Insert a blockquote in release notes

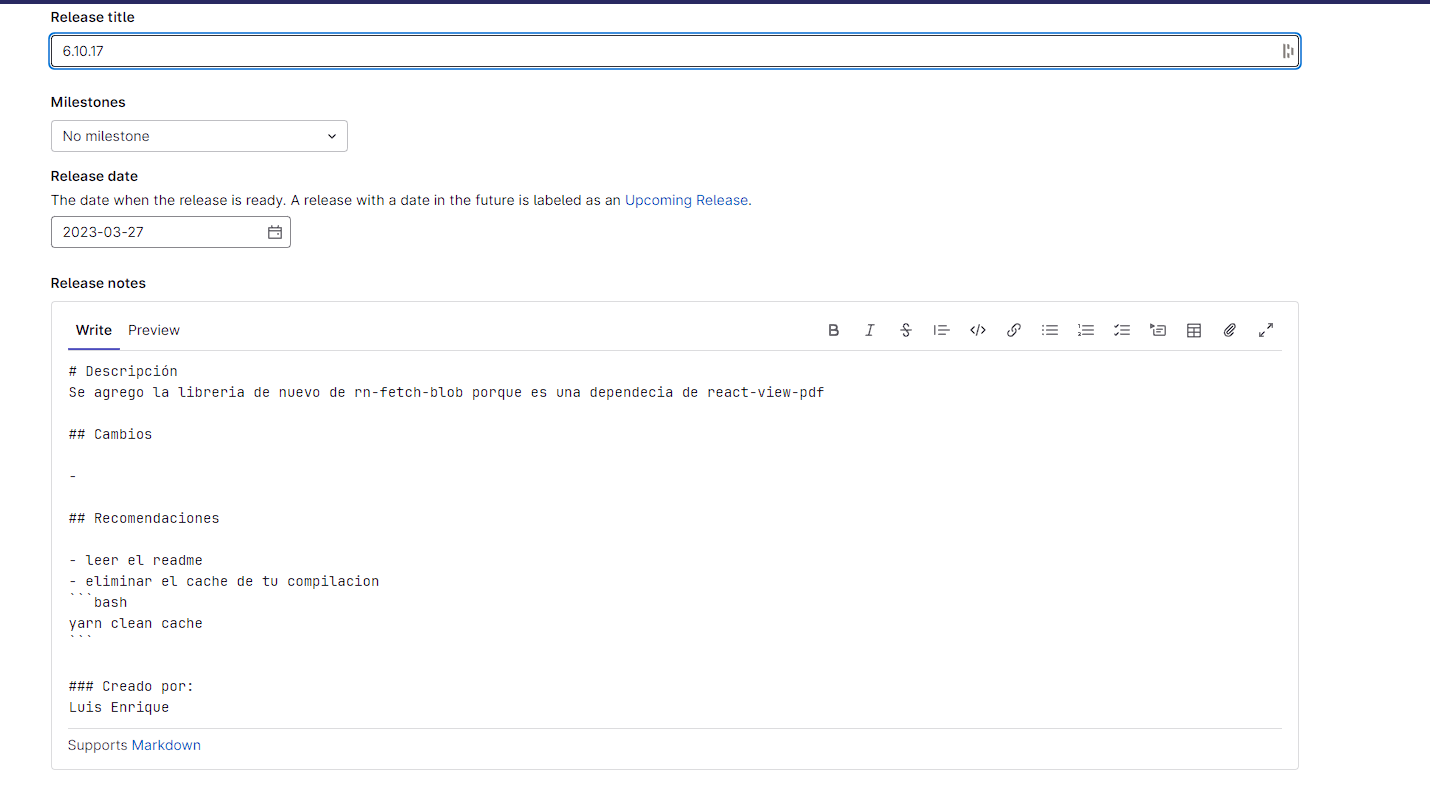pyautogui.click(x=941, y=330)
